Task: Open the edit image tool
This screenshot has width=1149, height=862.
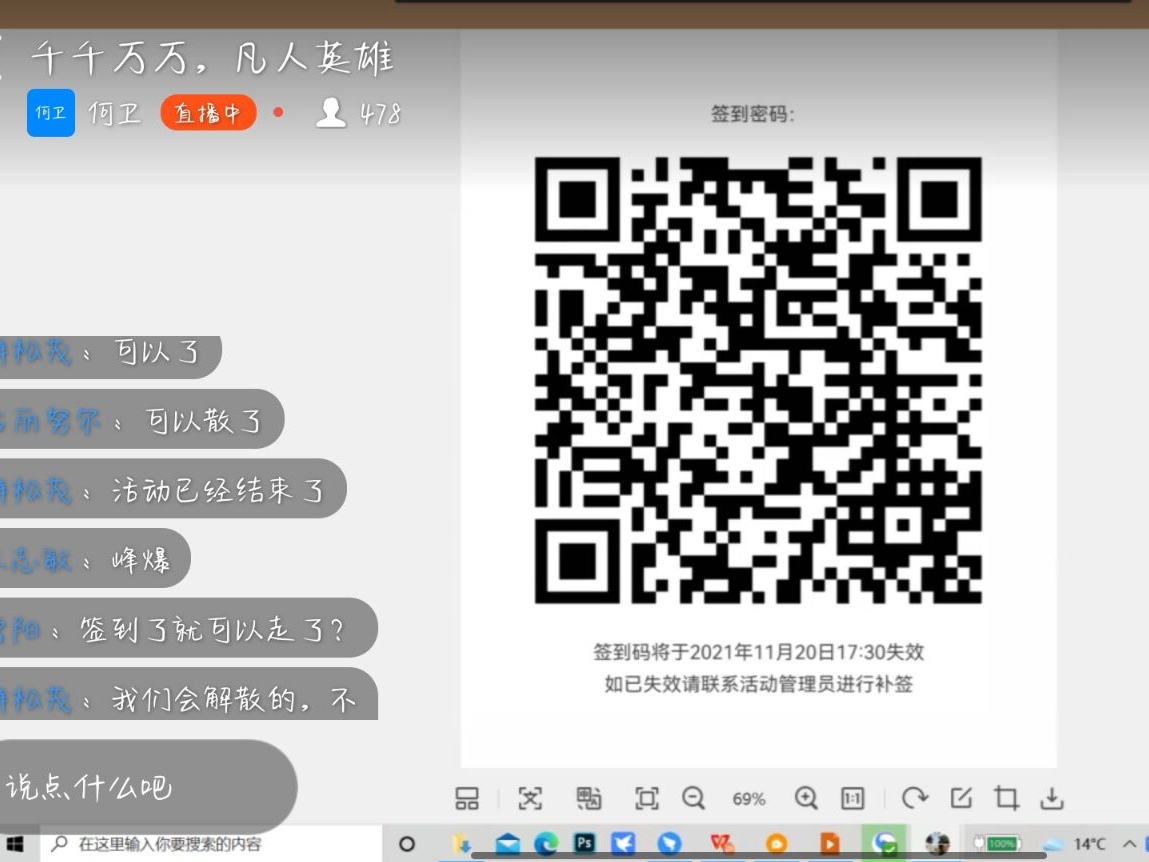Action: click(x=961, y=798)
